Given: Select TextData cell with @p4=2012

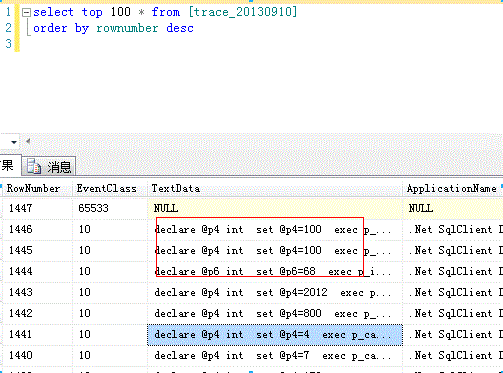Looking at the screenshot, I should (x=275, y=293).
